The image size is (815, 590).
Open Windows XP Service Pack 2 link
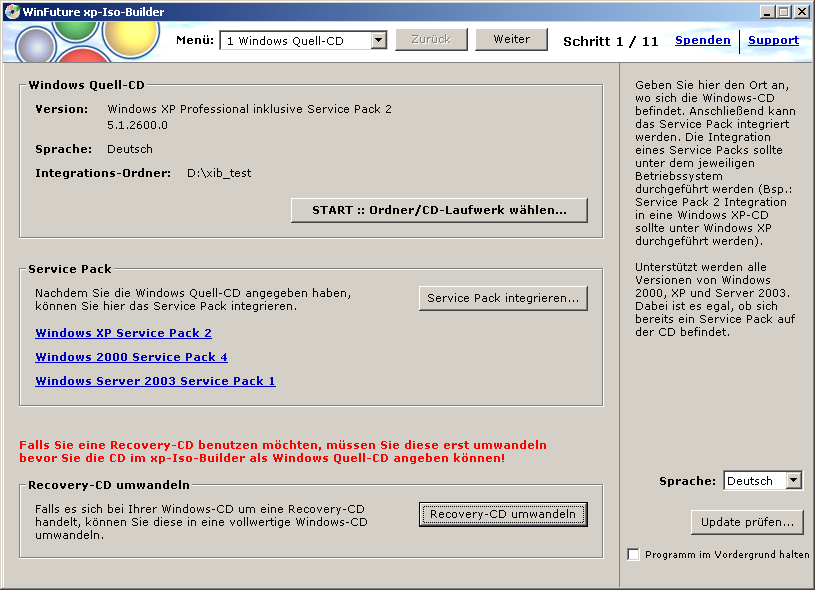[x=124, y=333]
